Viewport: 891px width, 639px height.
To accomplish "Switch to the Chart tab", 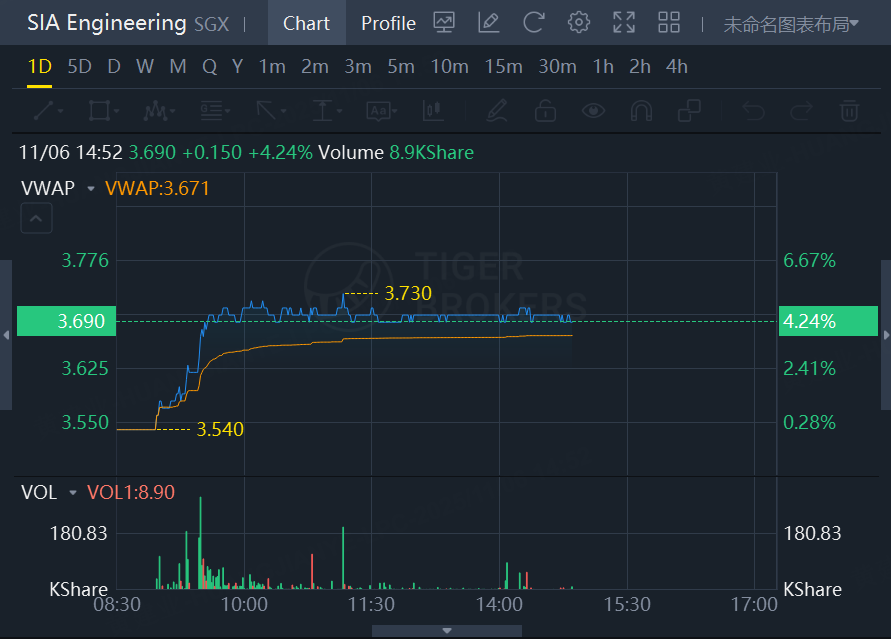I will pyautogui.click(x=306, y=23).
